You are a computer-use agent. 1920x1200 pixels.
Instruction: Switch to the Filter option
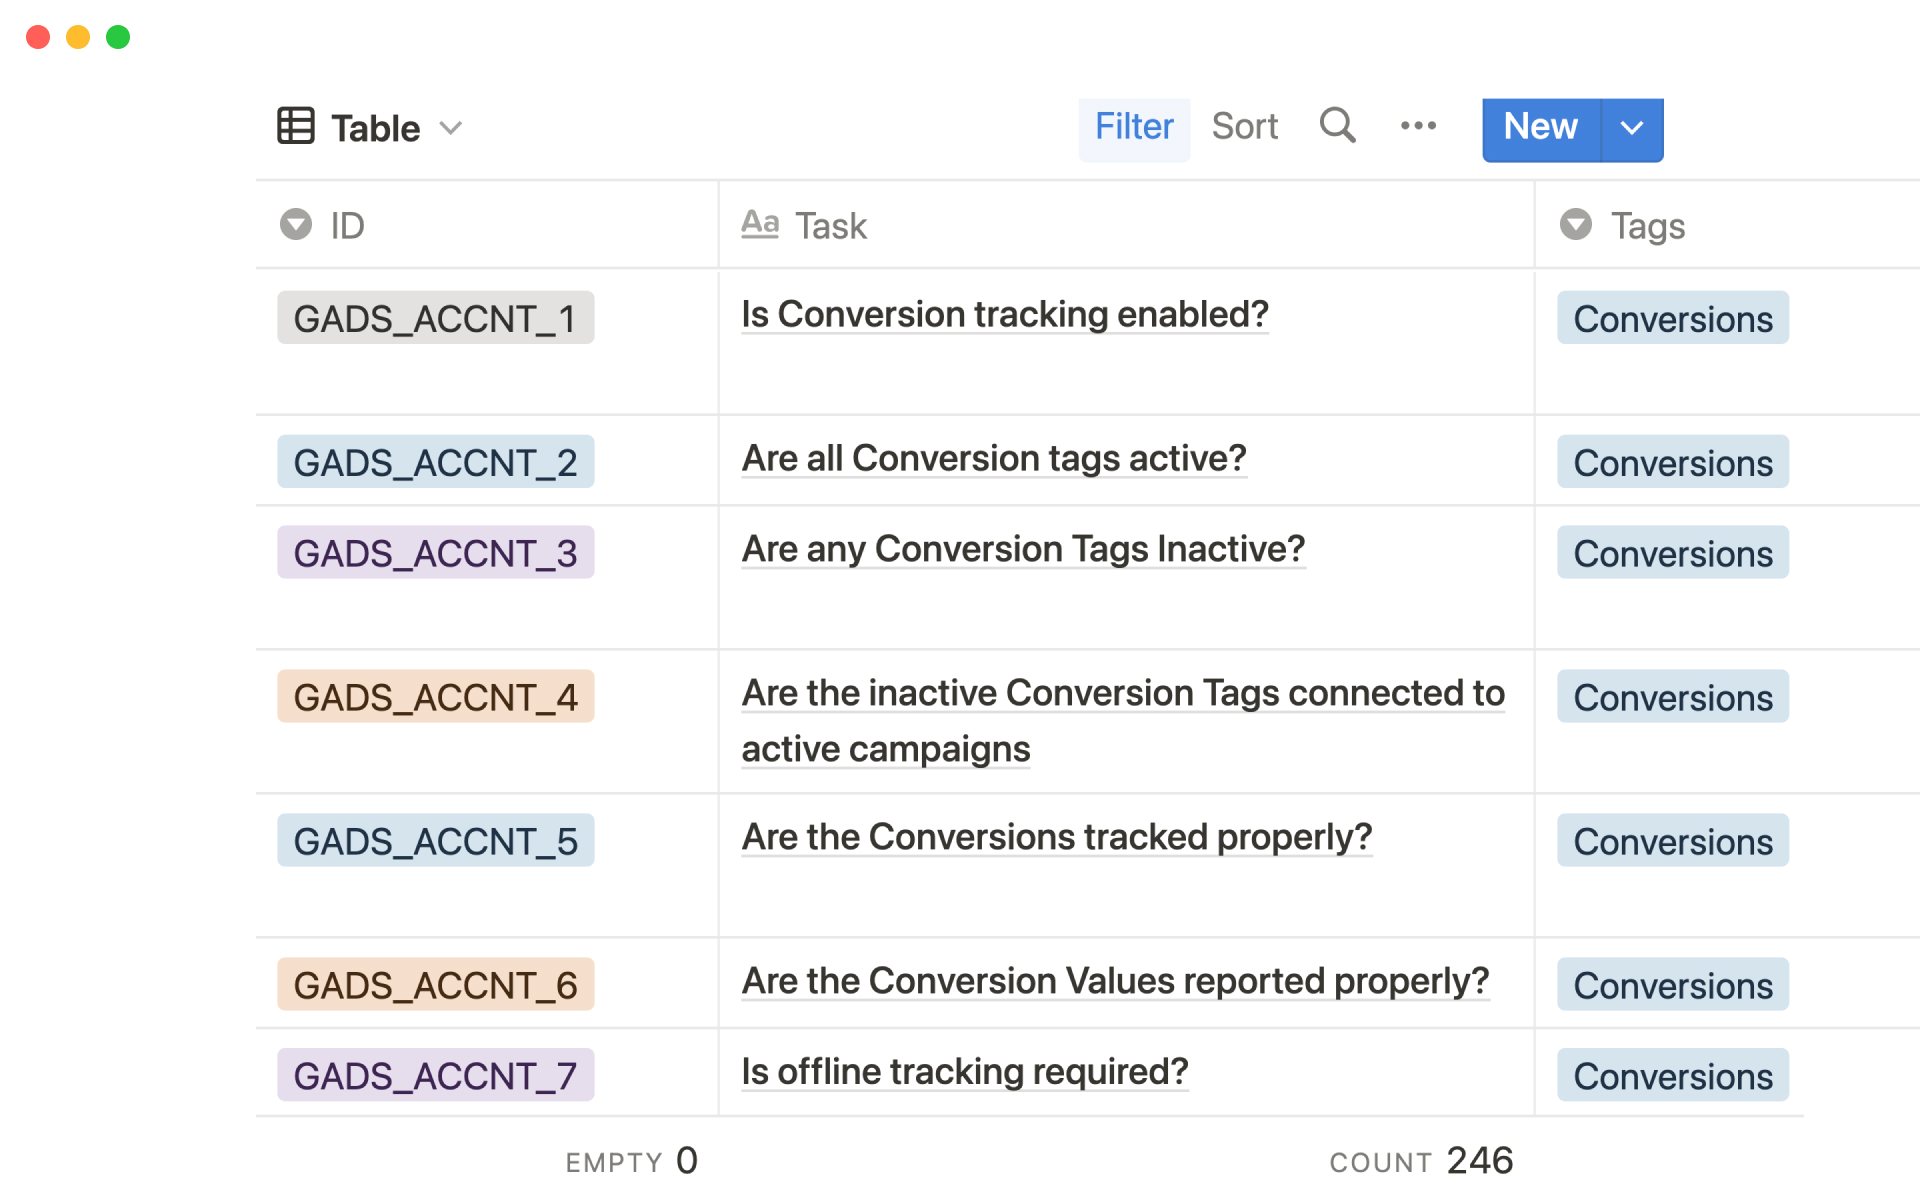(1134, 126)
